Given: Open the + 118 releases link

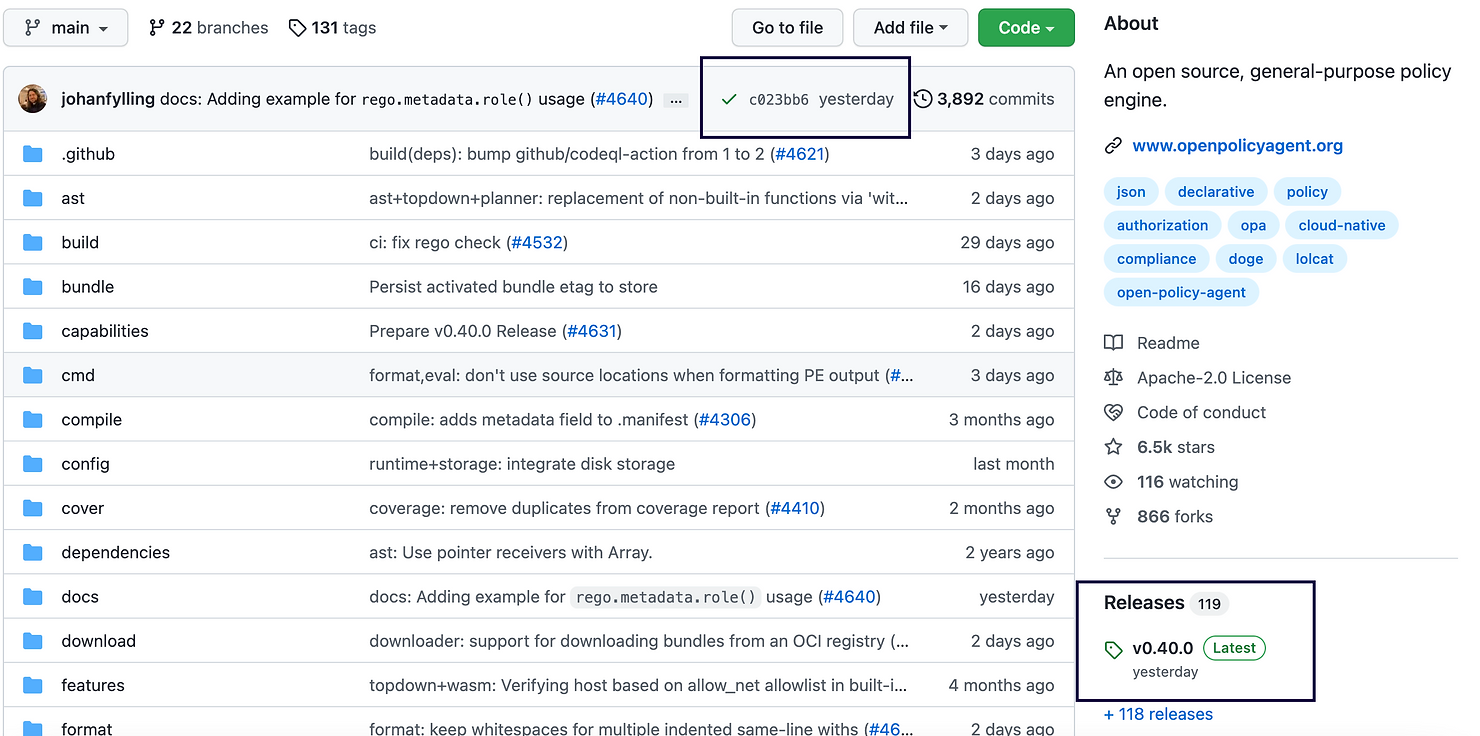Looking at the screenshot, I should click(x=1158, y=714).
